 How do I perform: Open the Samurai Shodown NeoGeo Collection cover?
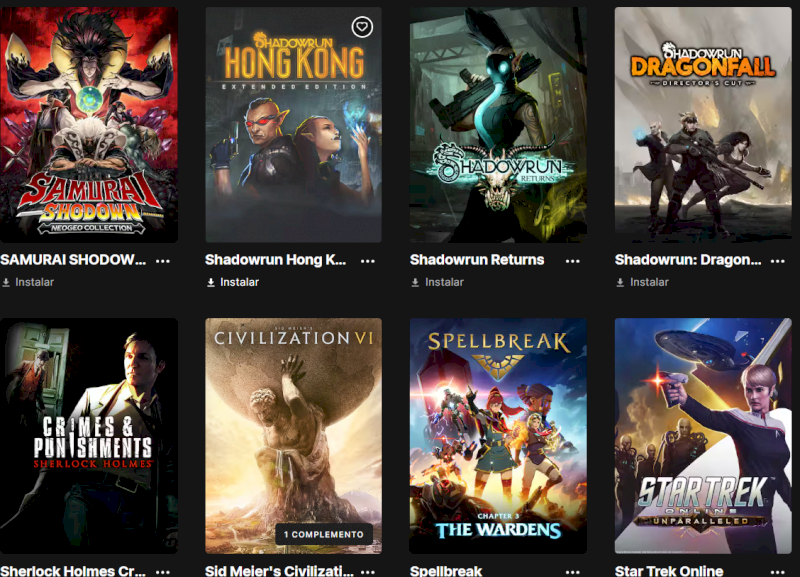pyautogui.click(x=89, y=124)
